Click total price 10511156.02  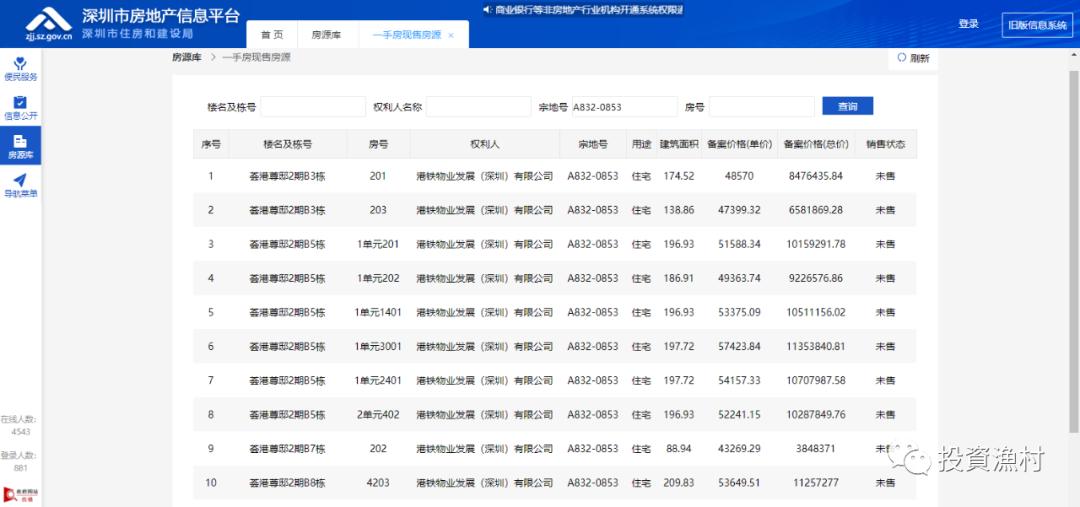coord(816,312)
